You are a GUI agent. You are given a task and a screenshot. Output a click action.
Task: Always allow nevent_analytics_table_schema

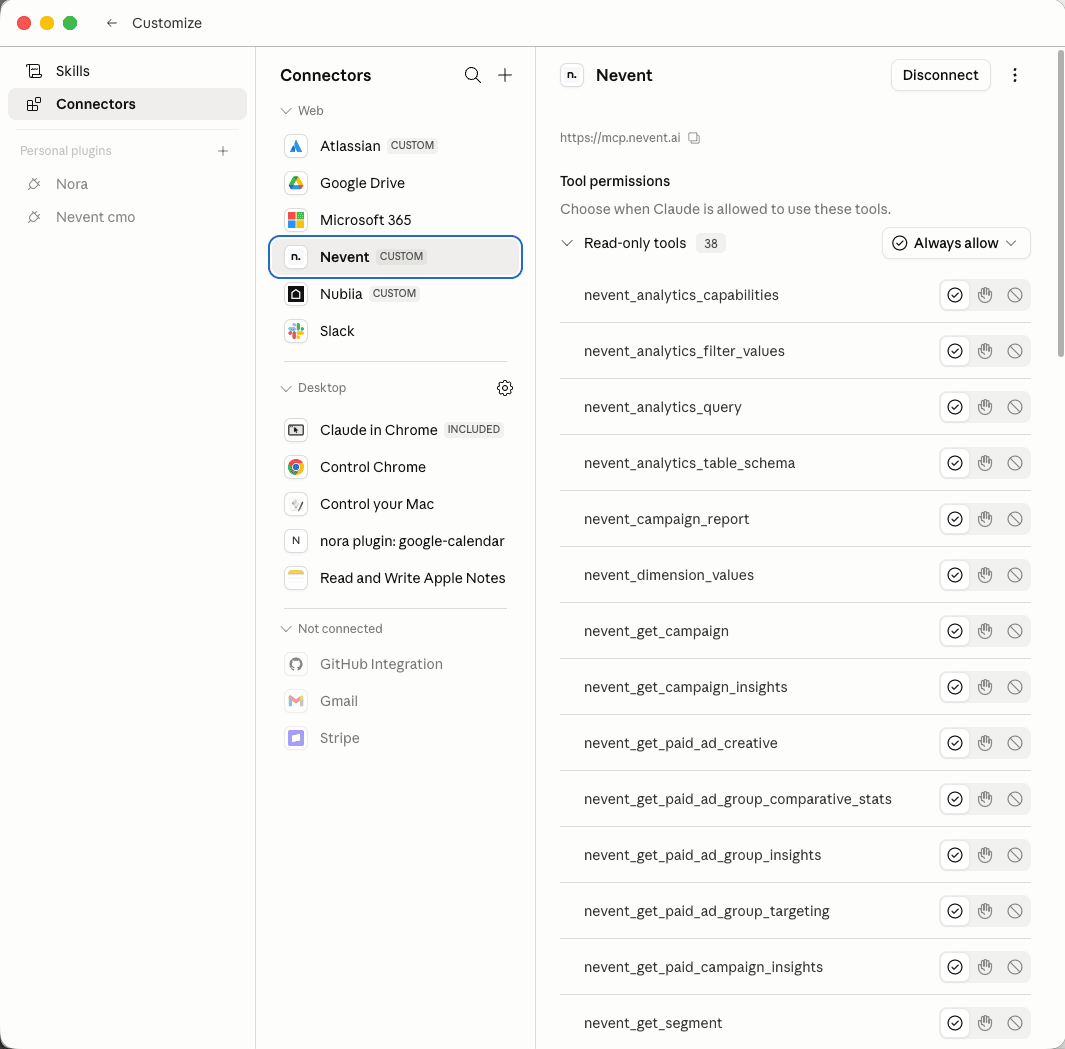tap(955, 463)
